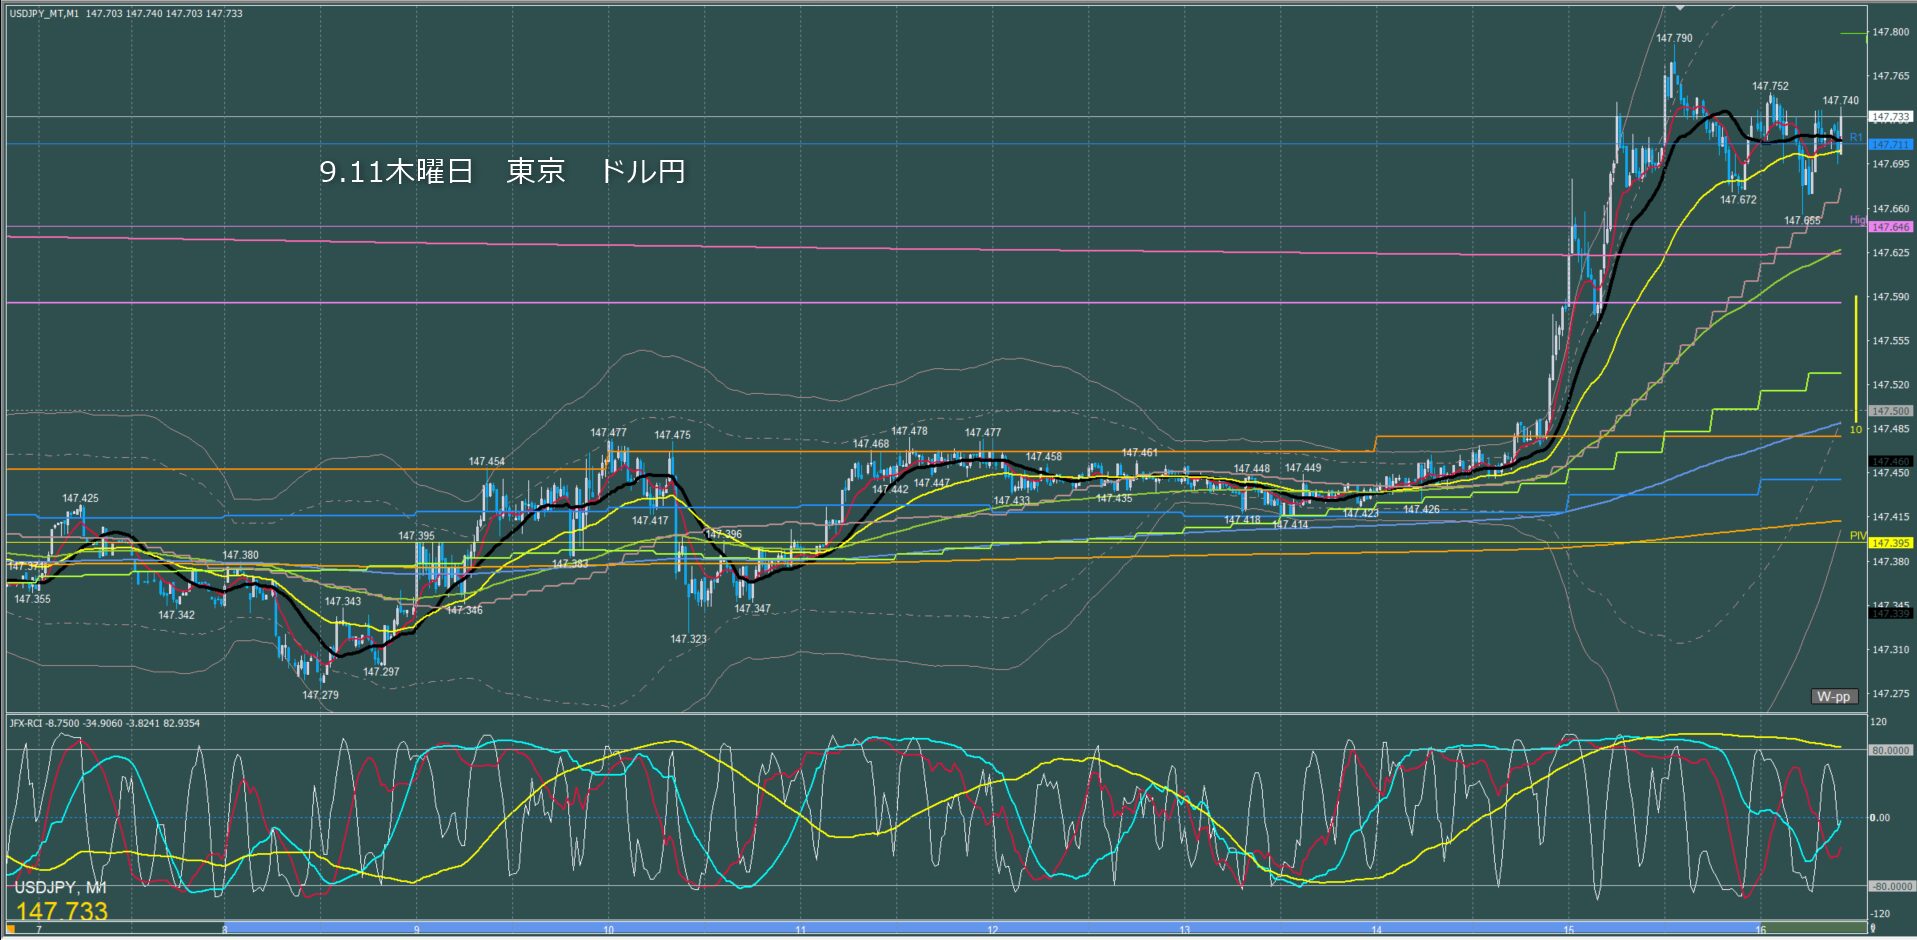1917x940 pixels.
Task: Click the 147.279 low price label
Action: (320, 695)
